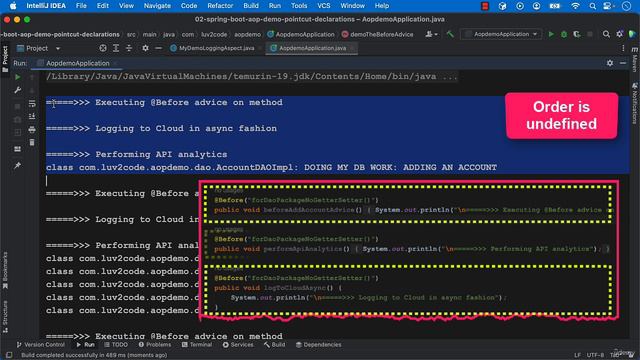640x360 pixels.
Task: Open the Navigate menu
Action: (157, 6)
